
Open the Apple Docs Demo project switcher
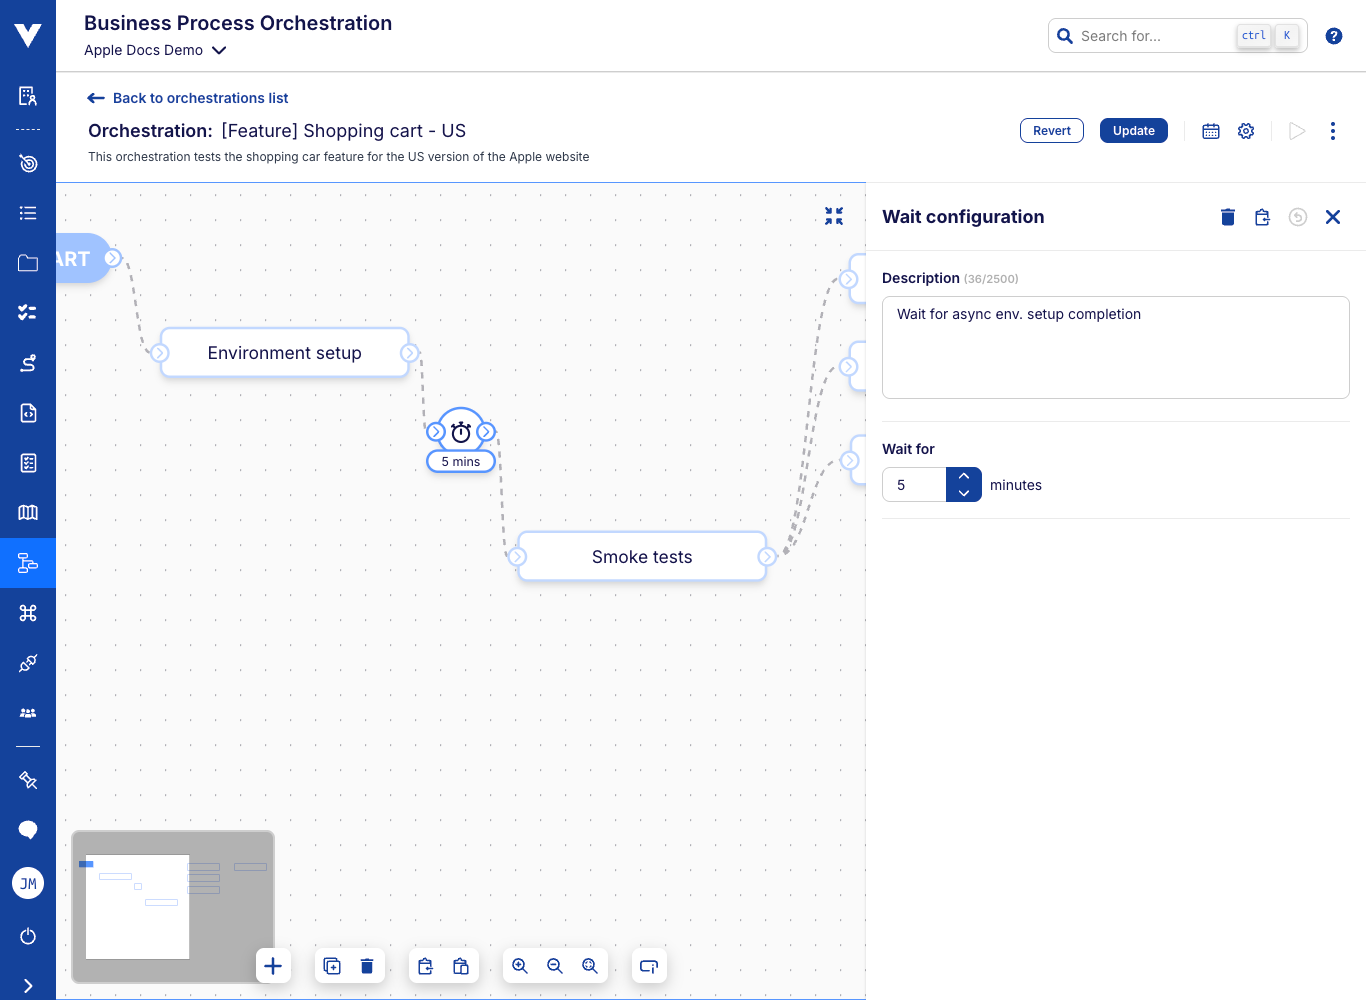pos(156,50)
